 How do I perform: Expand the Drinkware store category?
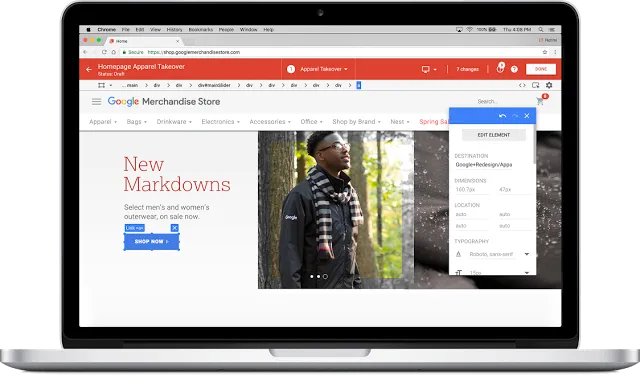(174, 122)
